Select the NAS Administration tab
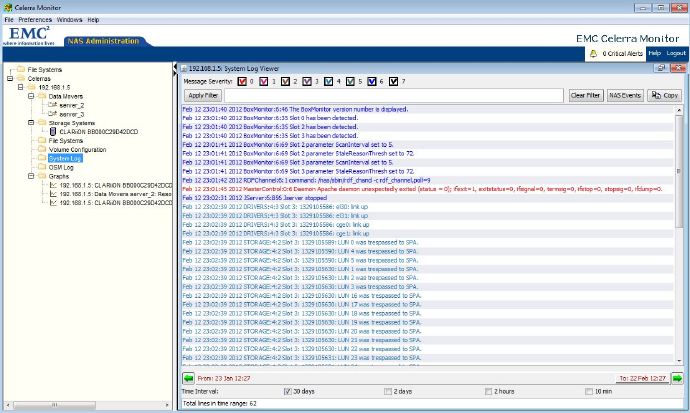The height and width of the screenshot is (413, 690). (x=103, y=41)
